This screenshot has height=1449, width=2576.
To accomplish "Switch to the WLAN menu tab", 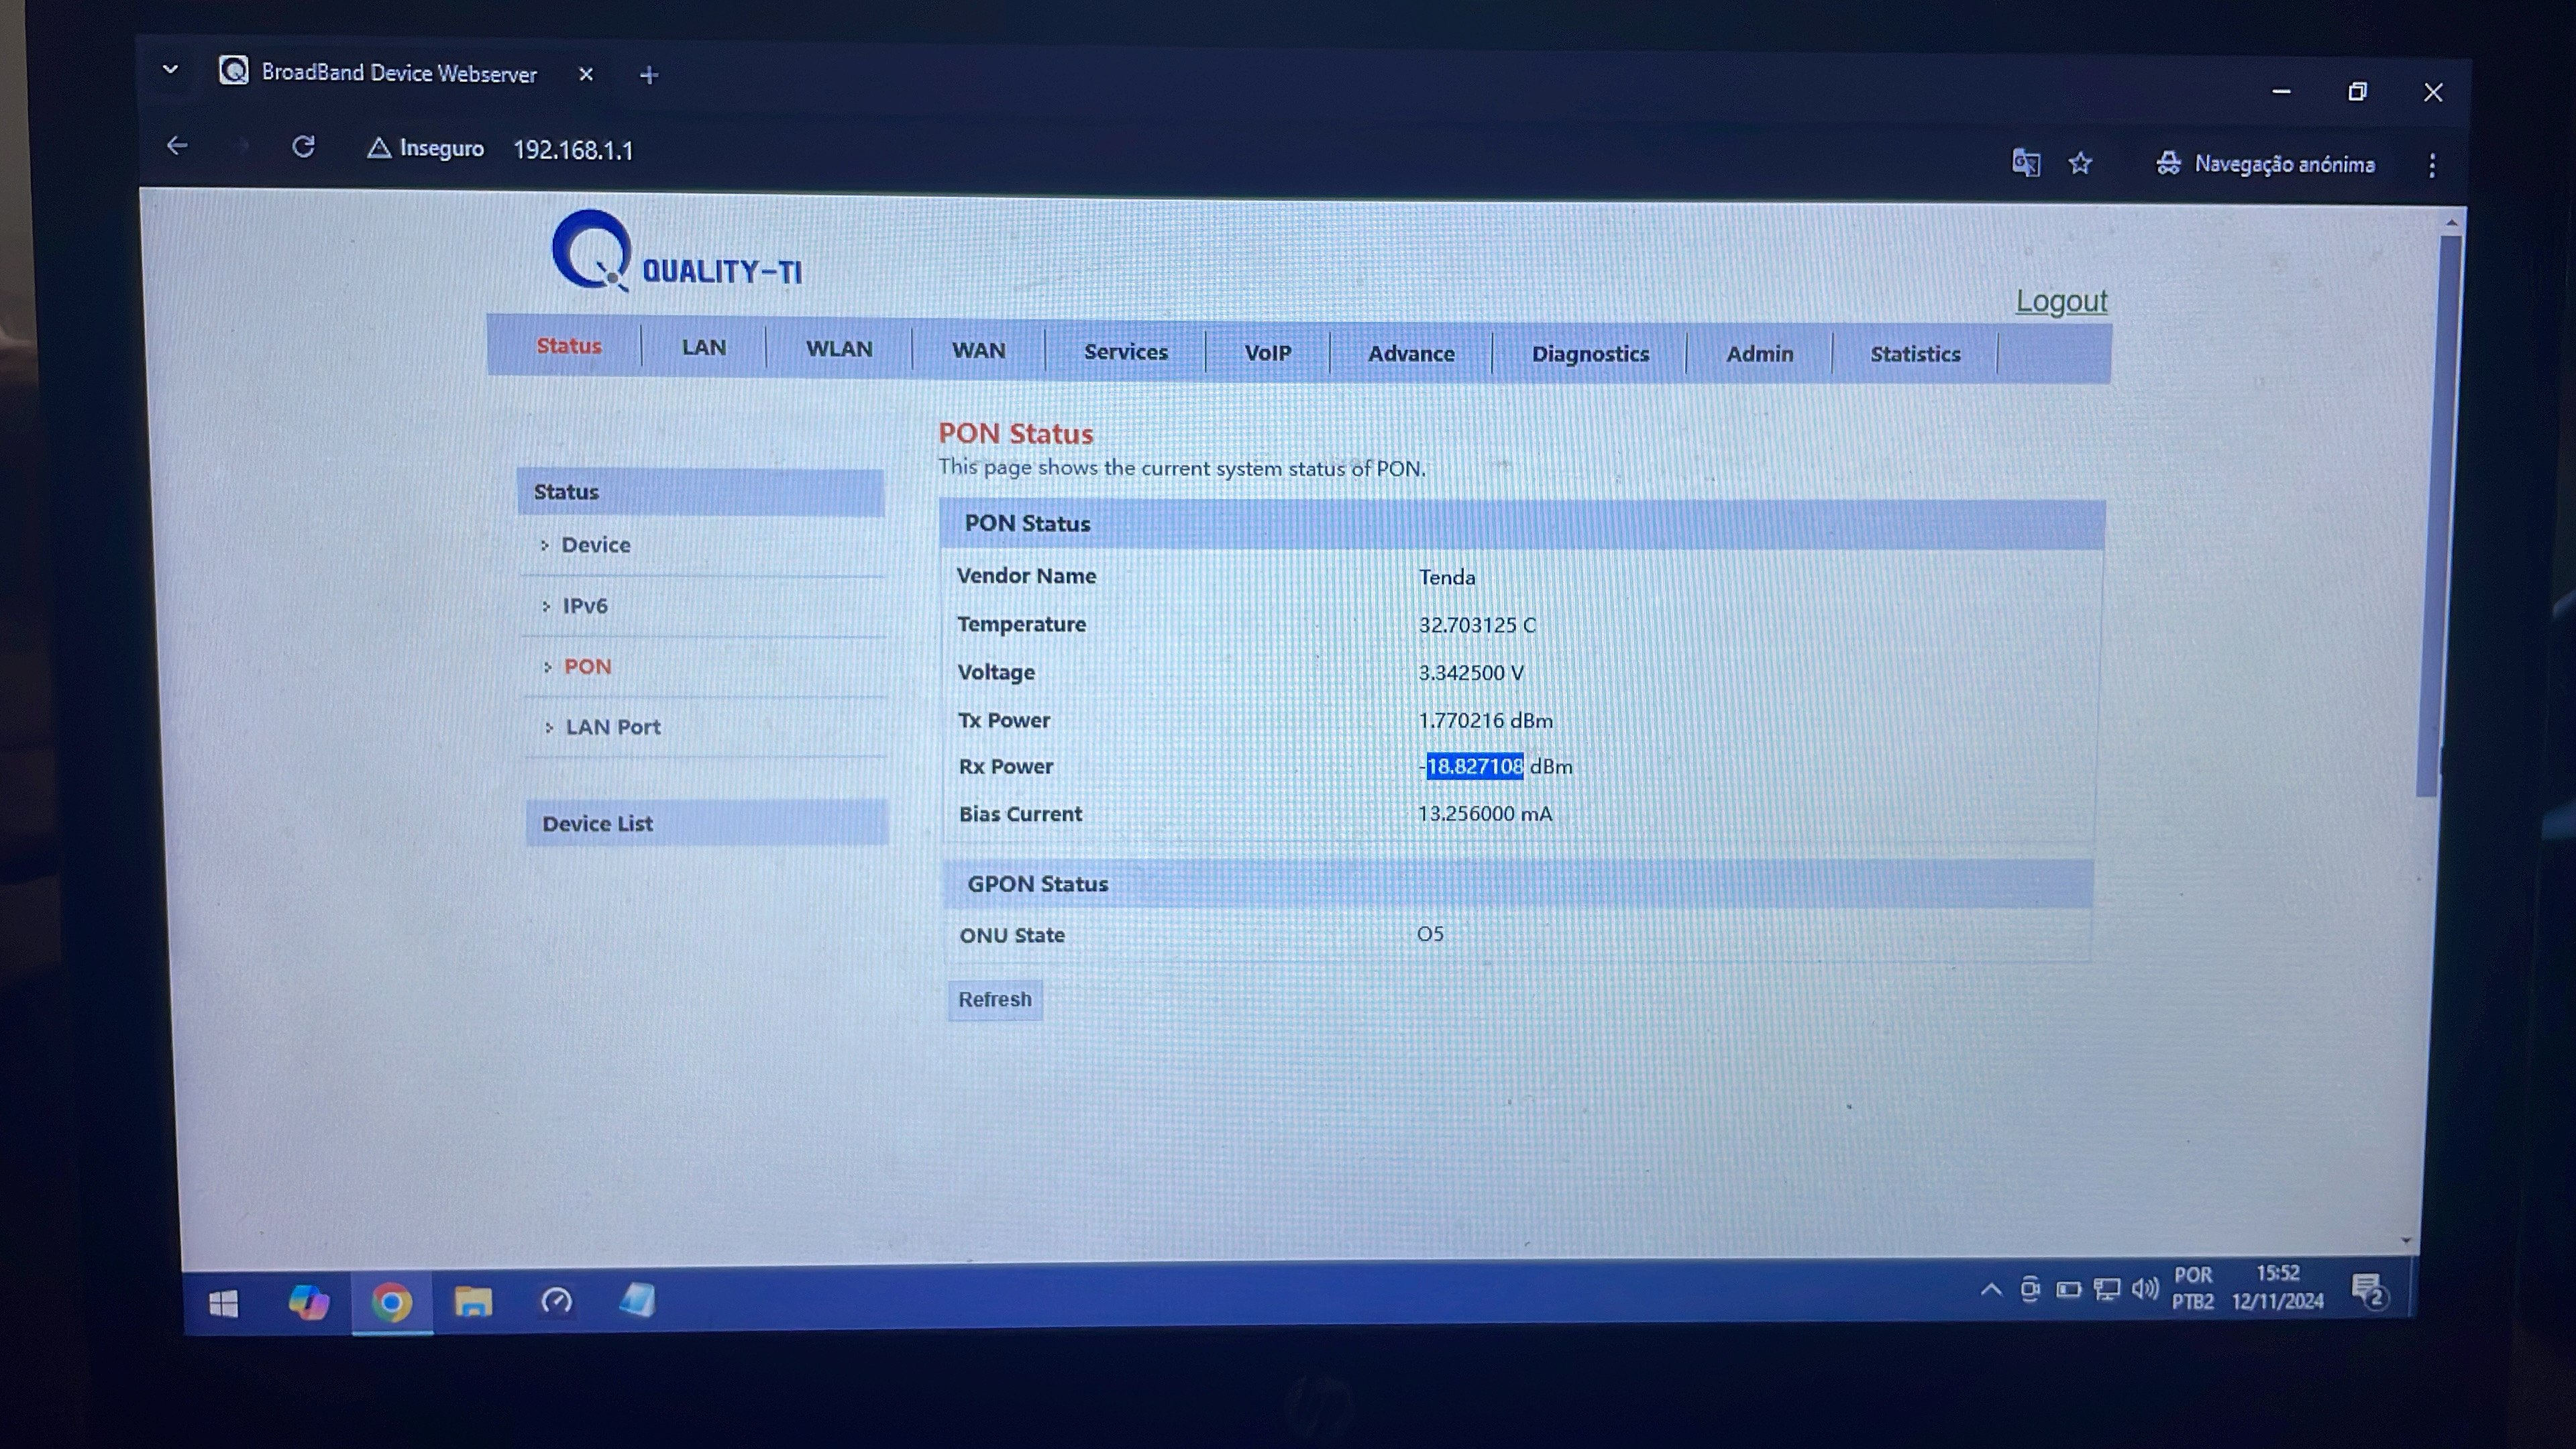I will 838,349.
